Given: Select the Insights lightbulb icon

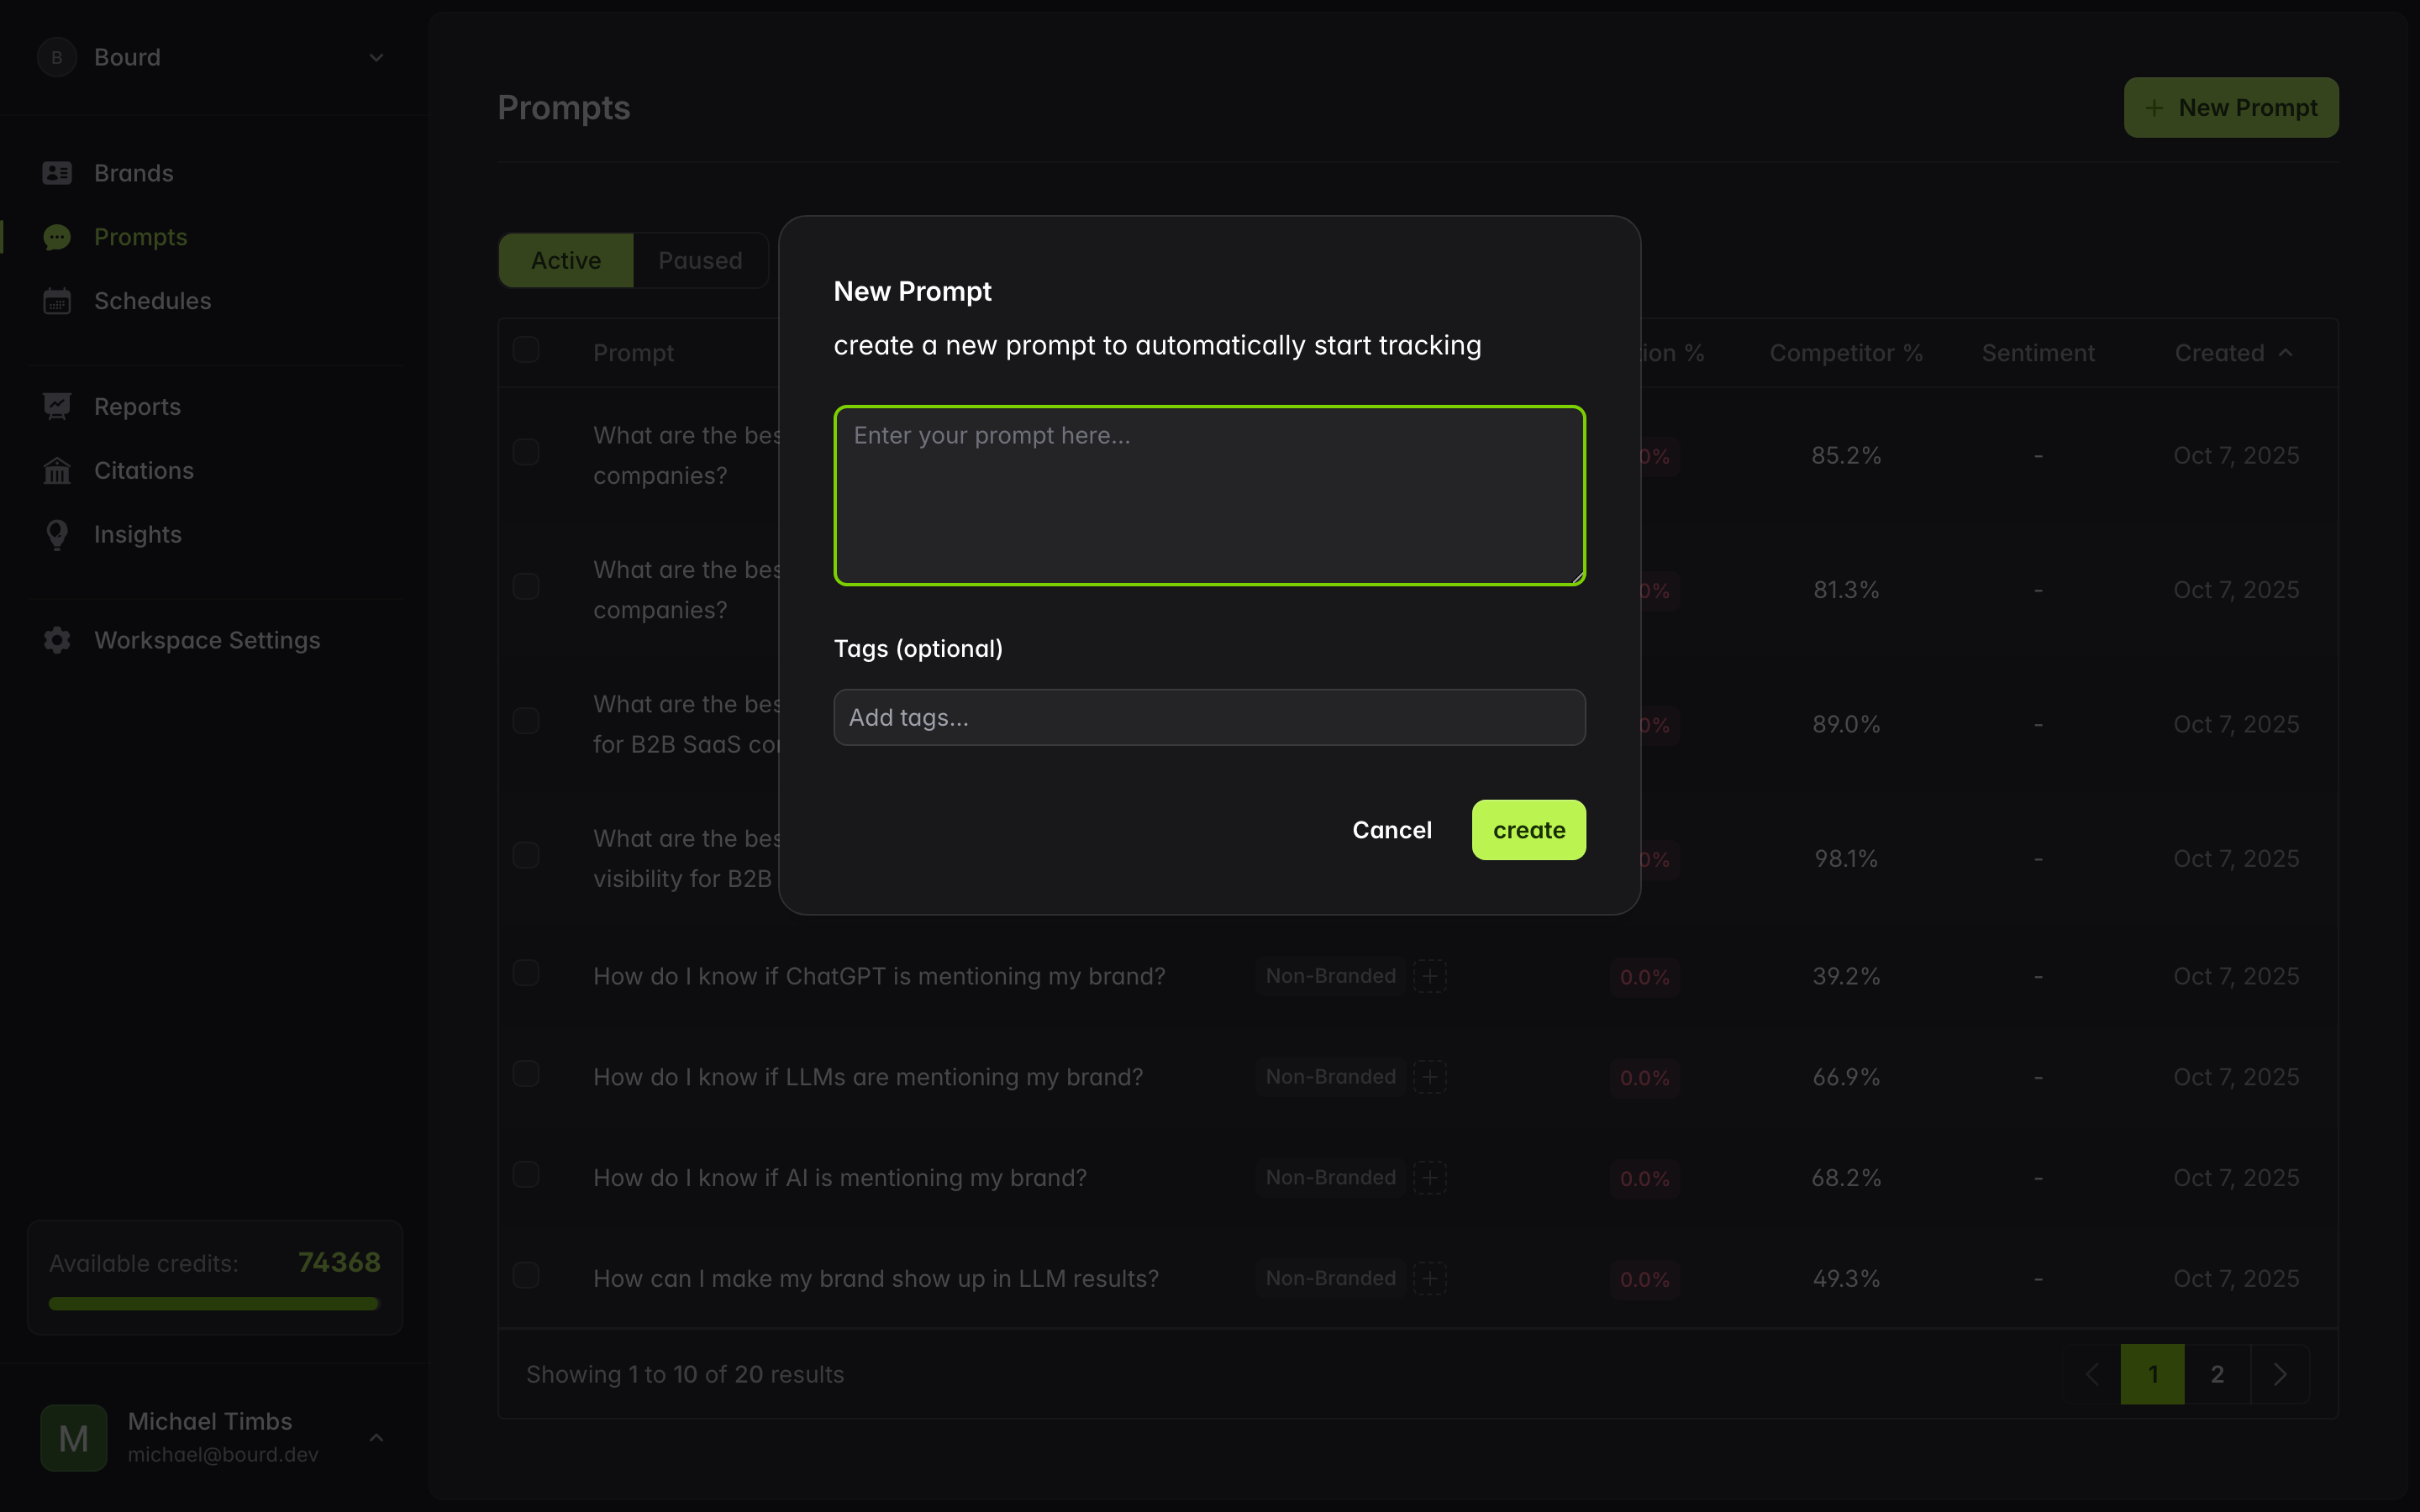Looking at the screenshot, I should pos(57,534).
